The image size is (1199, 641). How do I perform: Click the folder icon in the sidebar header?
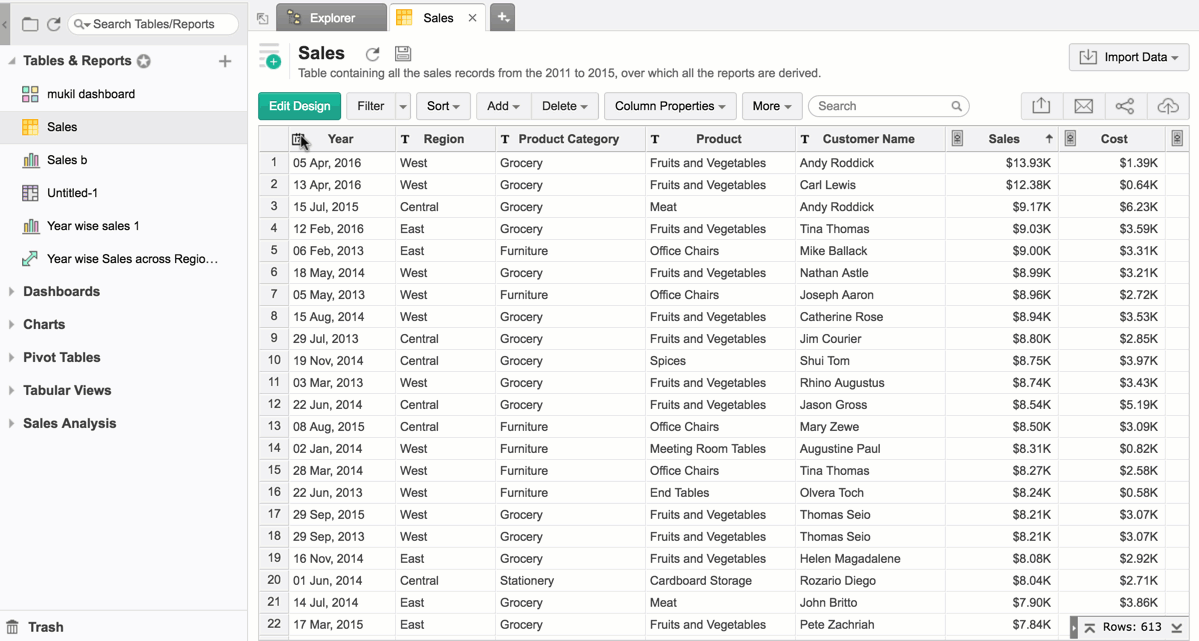(x=30, y=24)
